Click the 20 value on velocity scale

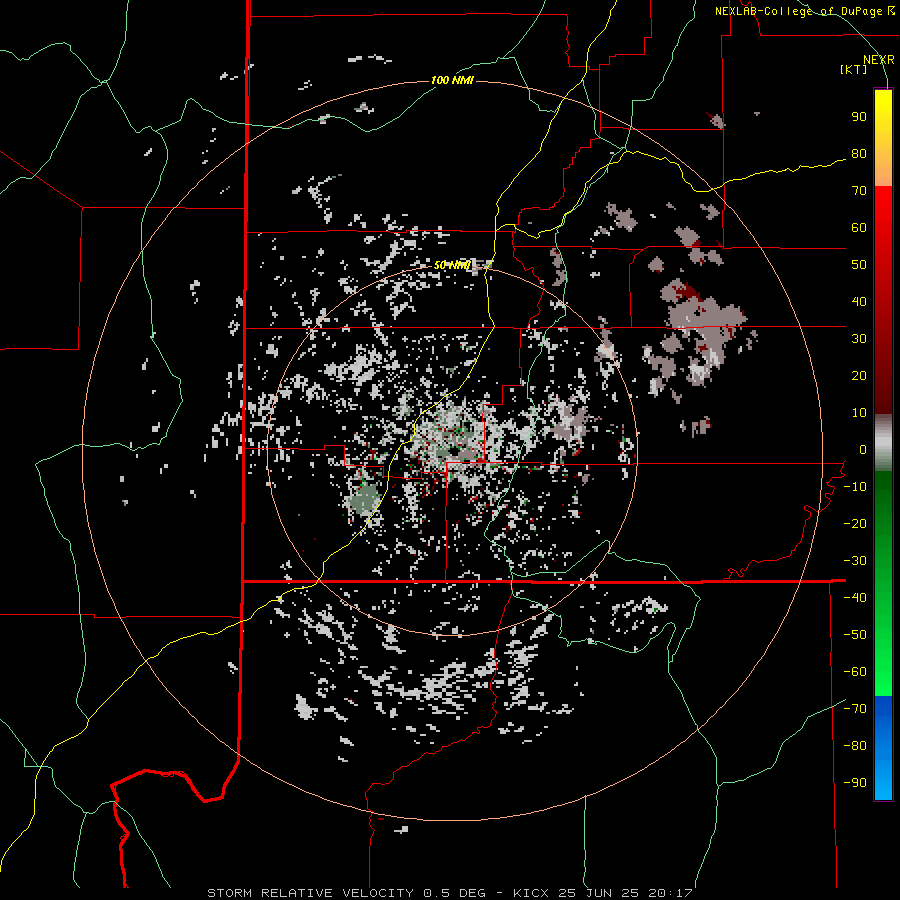tap(859, 376)
